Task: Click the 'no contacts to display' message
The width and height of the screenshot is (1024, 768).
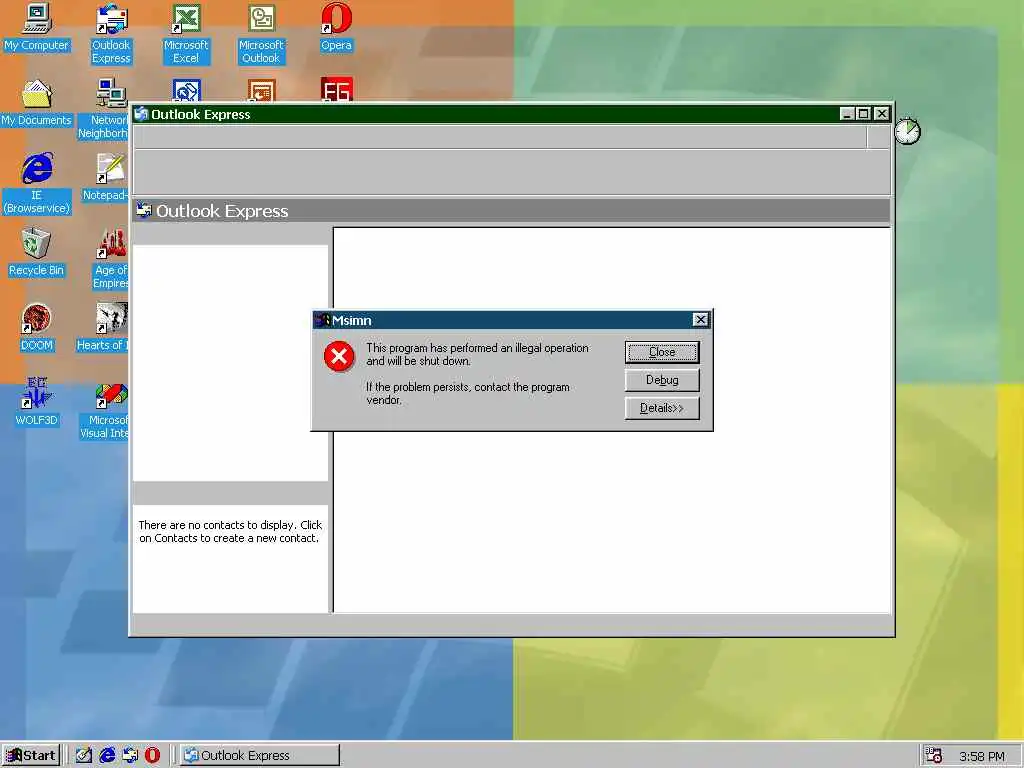Action: (x=230, y=532)
